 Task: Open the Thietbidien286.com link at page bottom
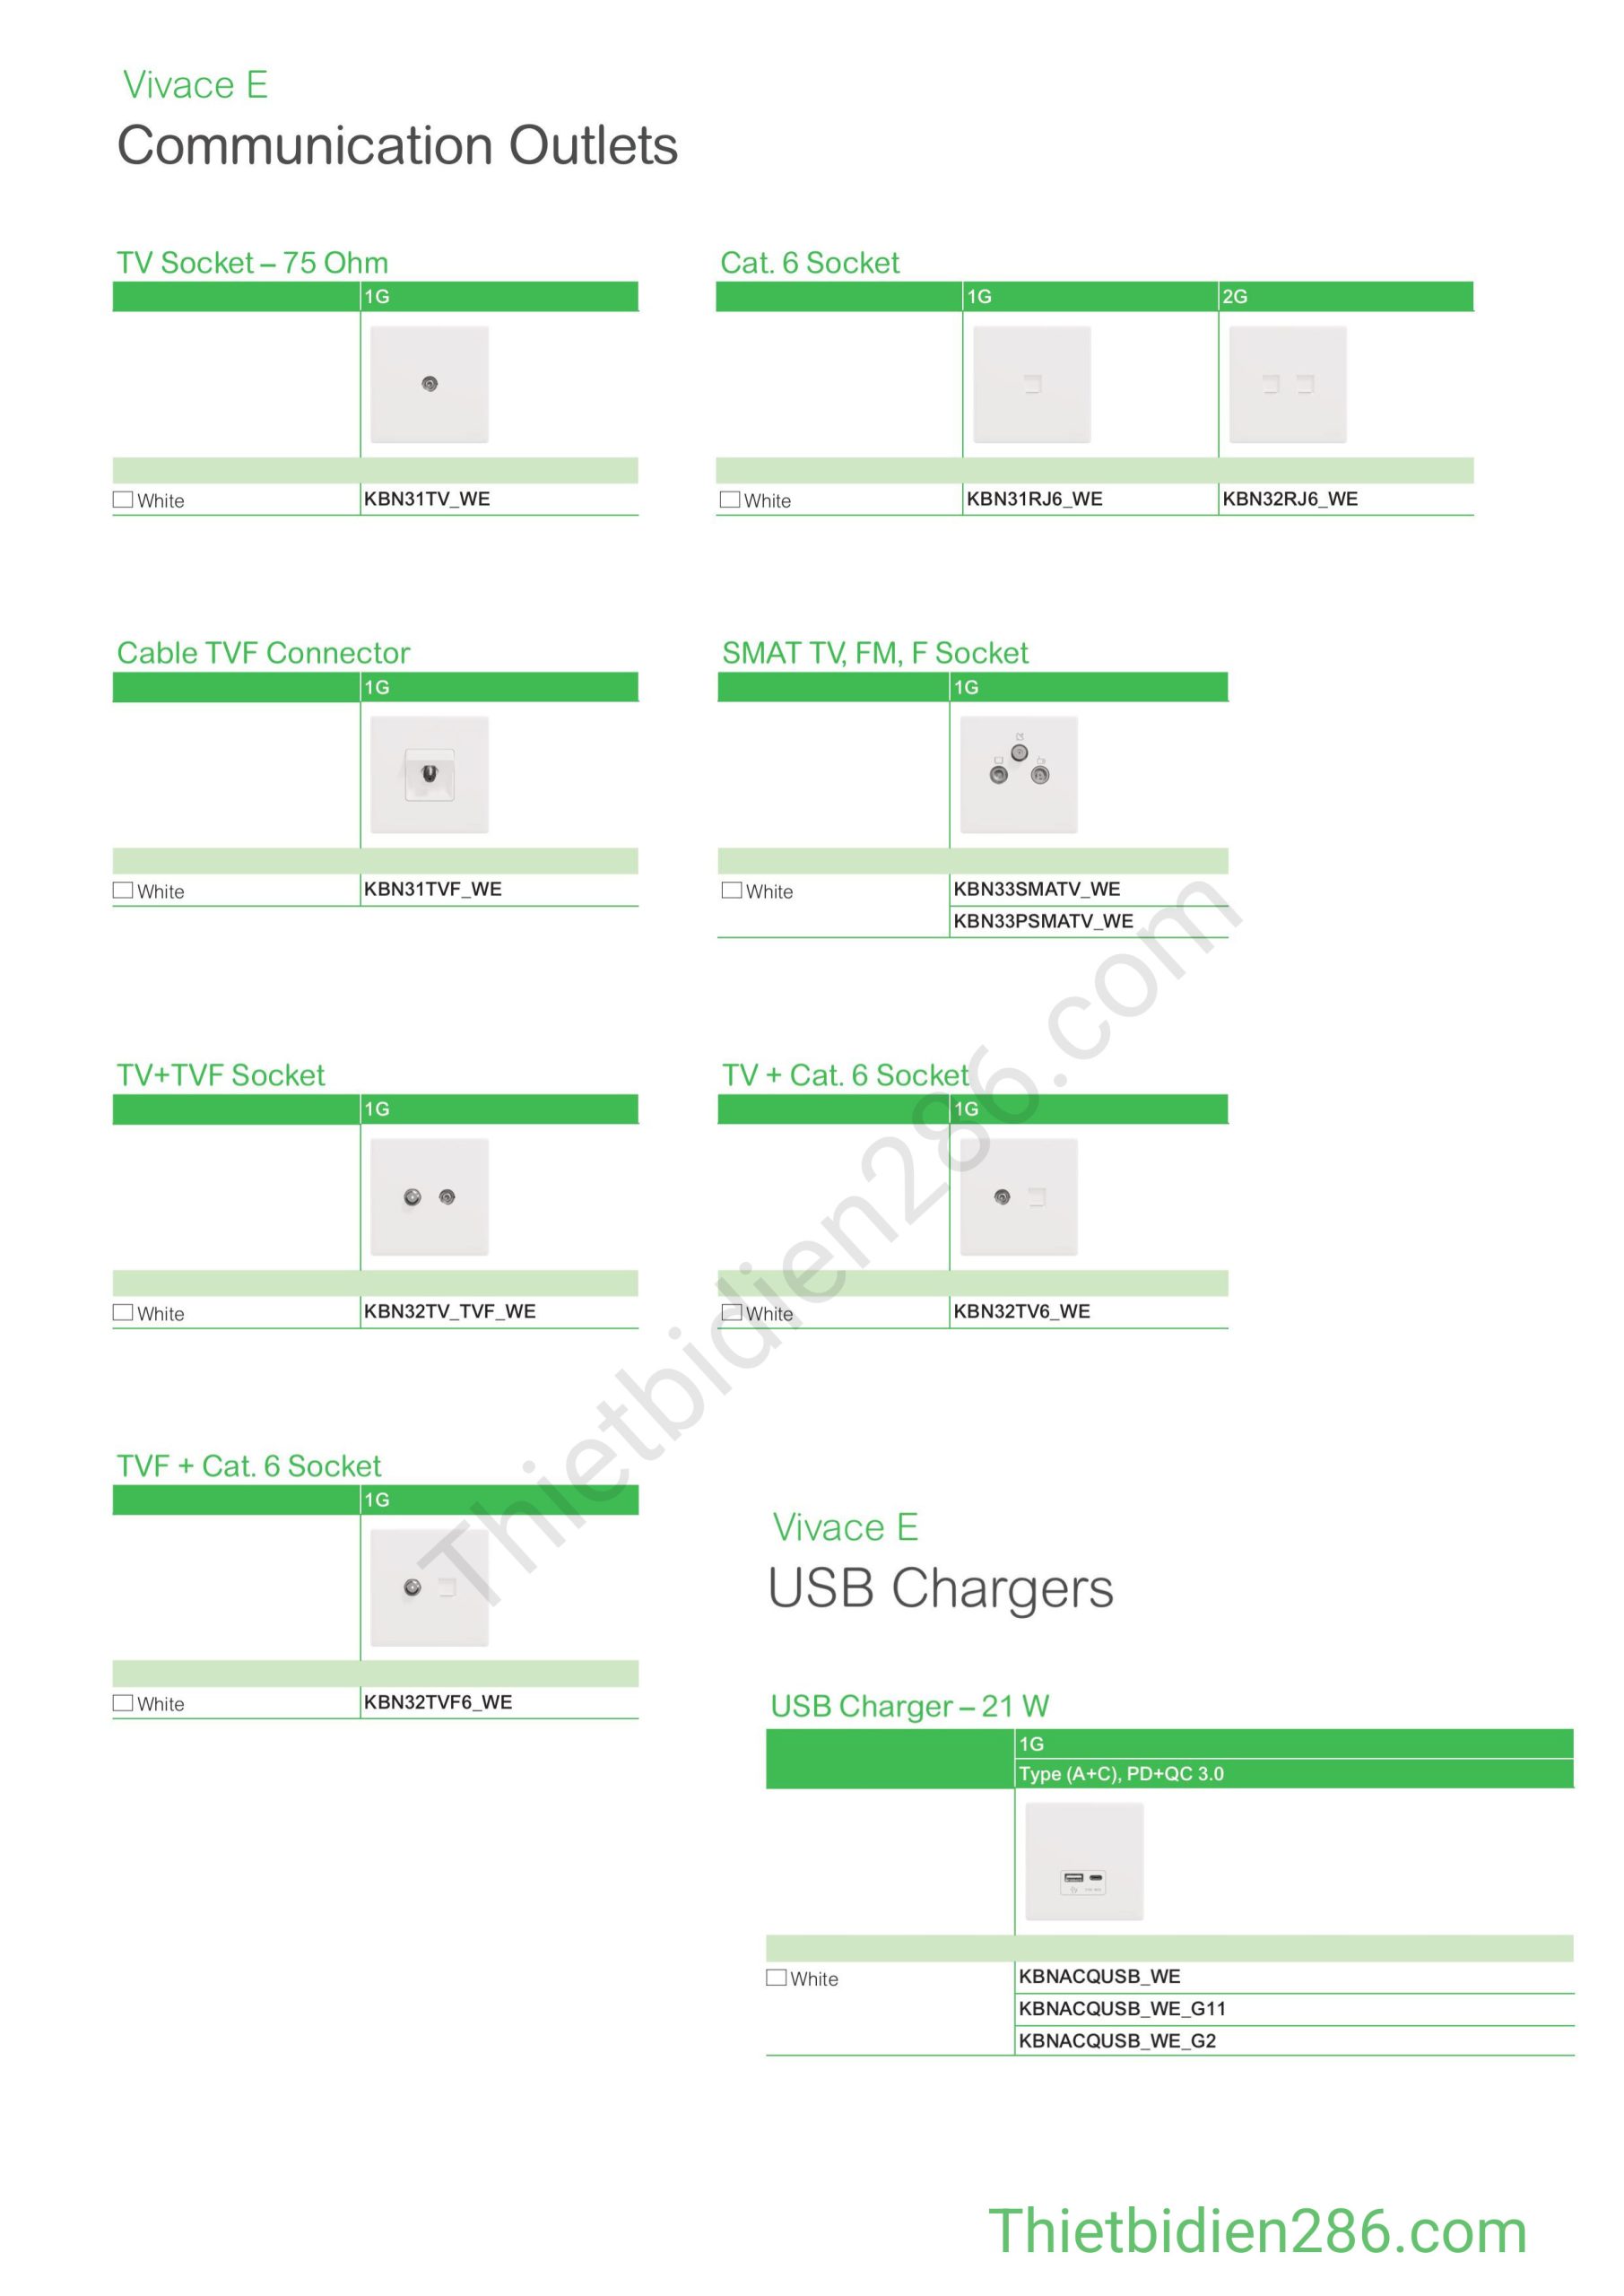point(1257,2231)
